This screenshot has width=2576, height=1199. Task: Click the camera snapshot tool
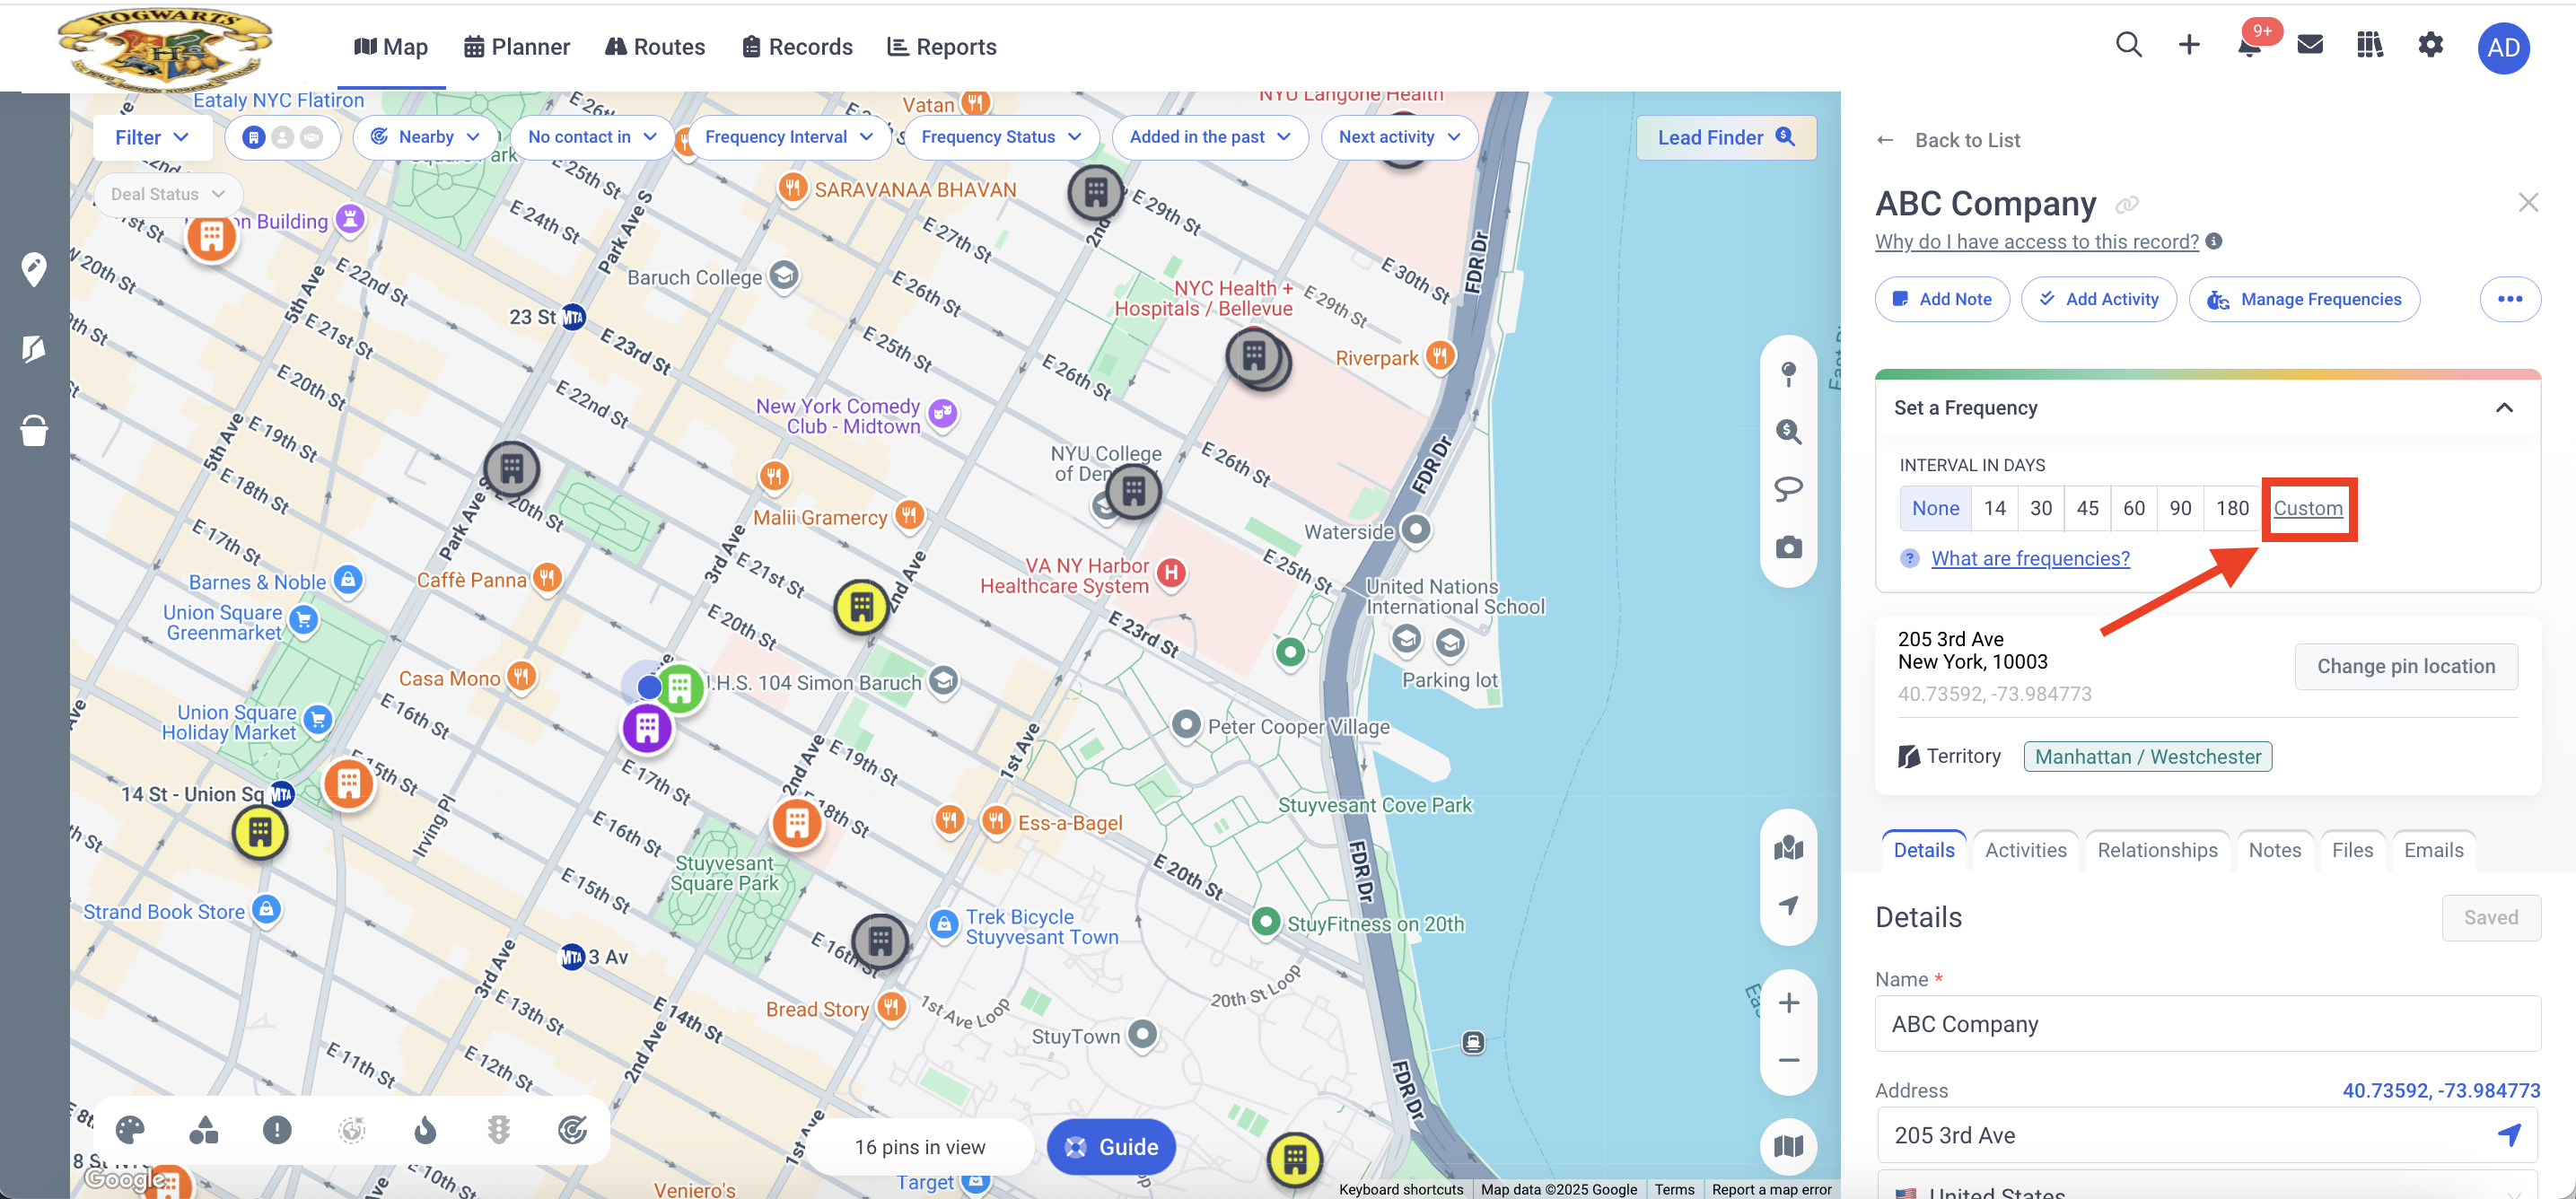click(x=1788, y=547)
